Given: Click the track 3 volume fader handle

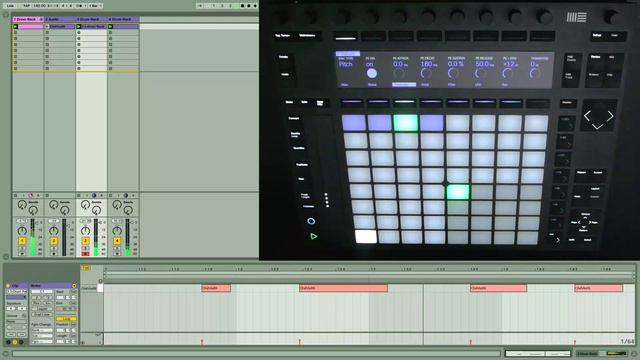Looking at the screenshot, I should click(x=100, y=222).
